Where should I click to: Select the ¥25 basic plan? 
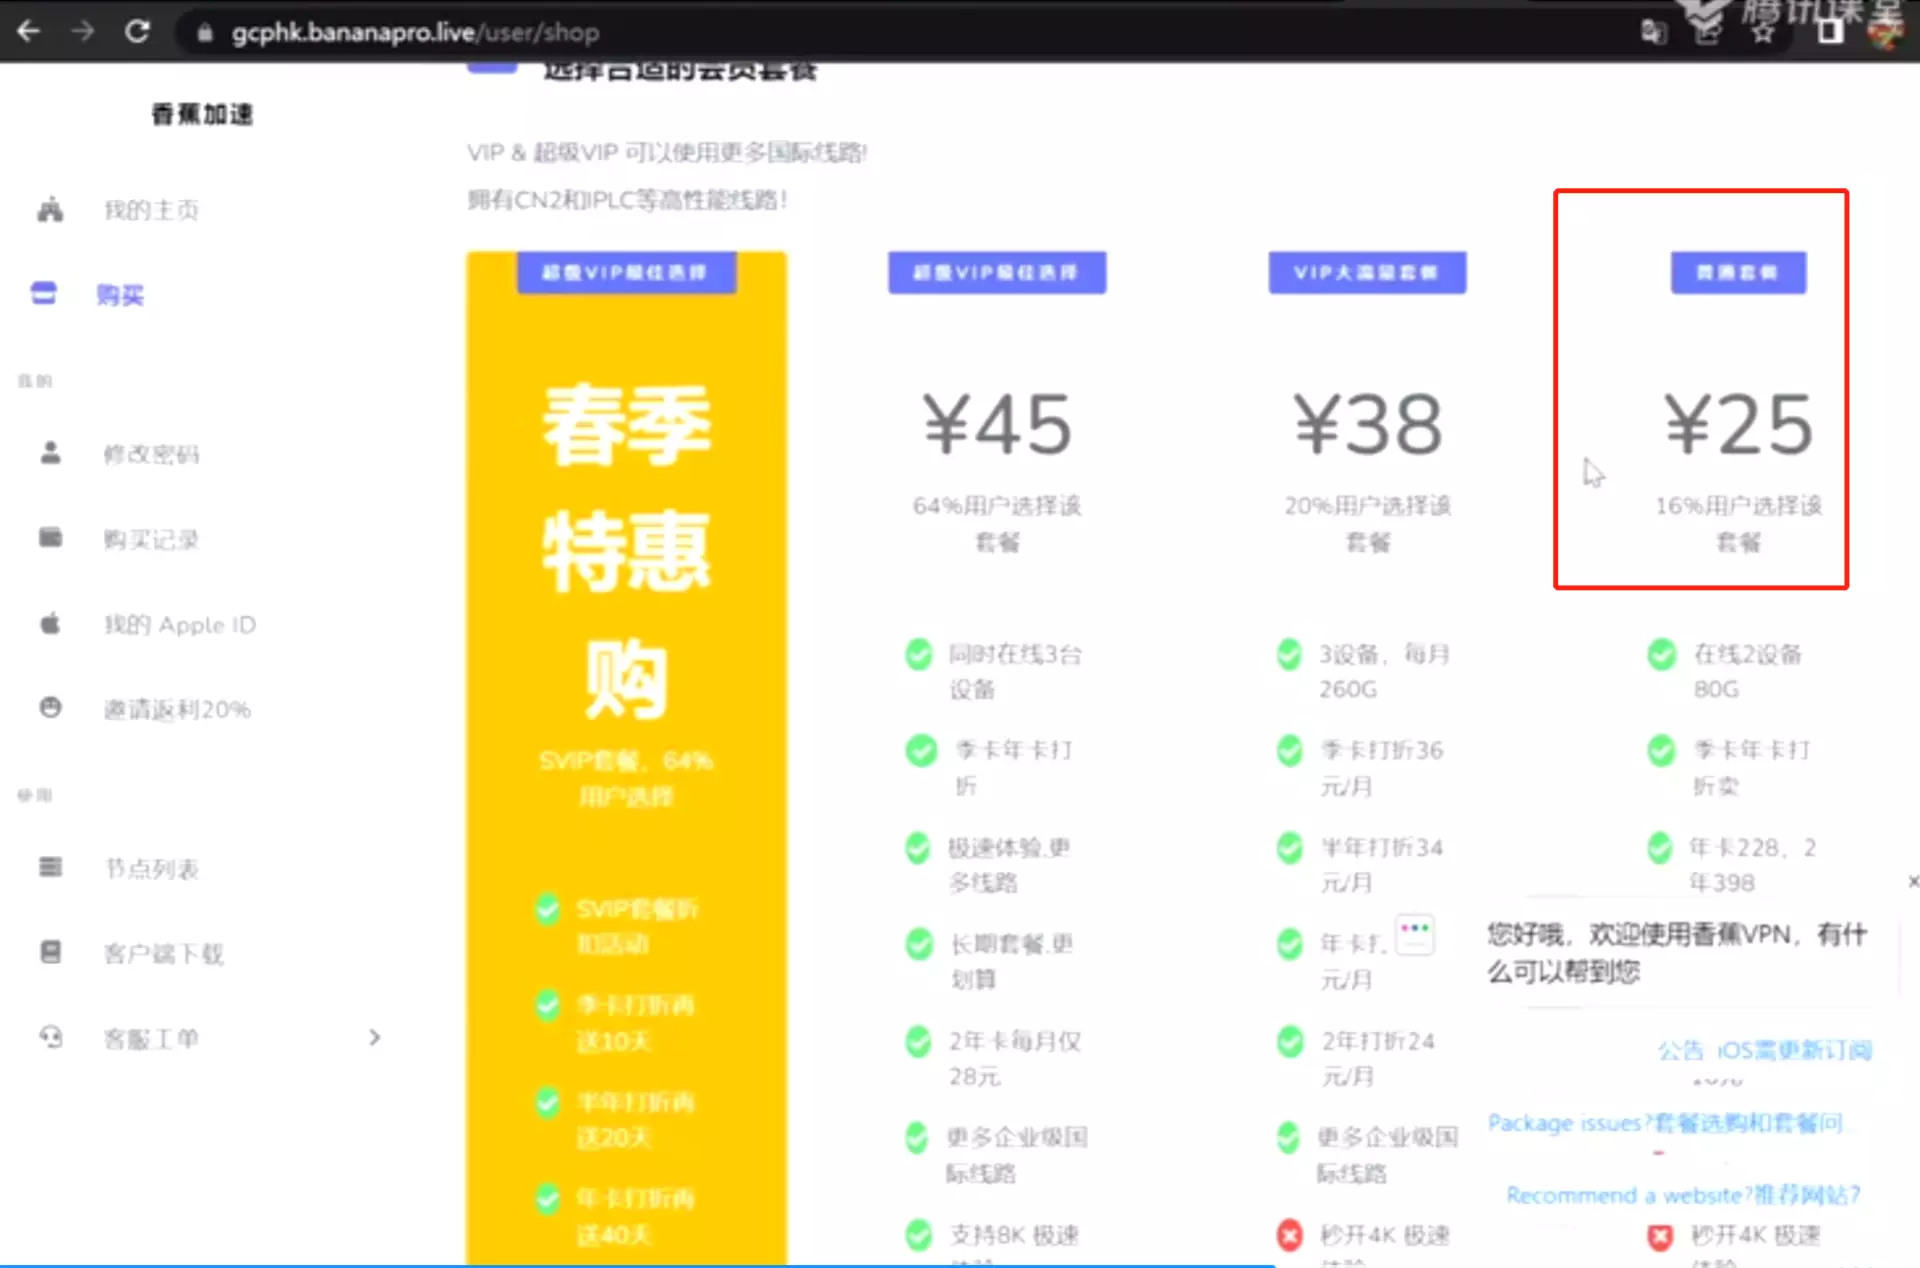click(1738, 425)
